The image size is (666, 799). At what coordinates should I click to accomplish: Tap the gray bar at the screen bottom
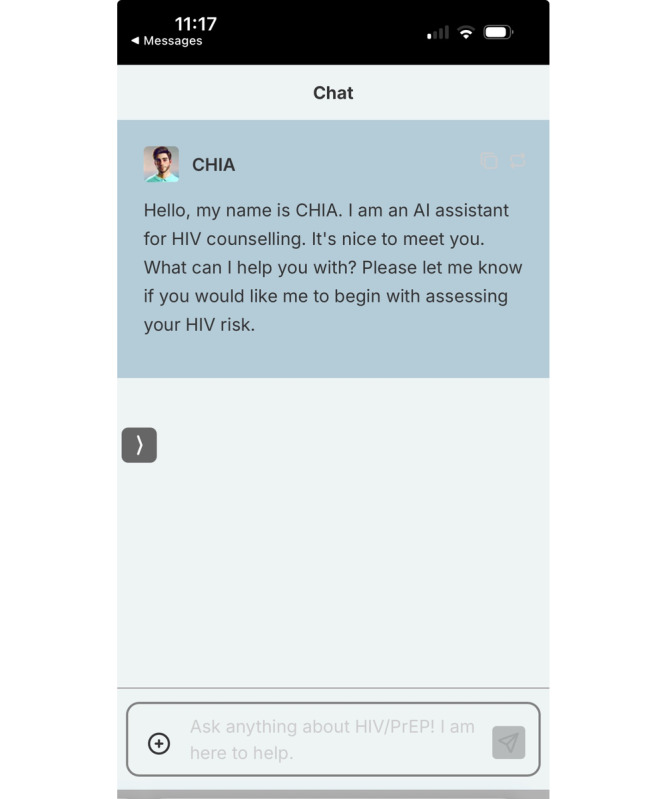pos(333,794)
